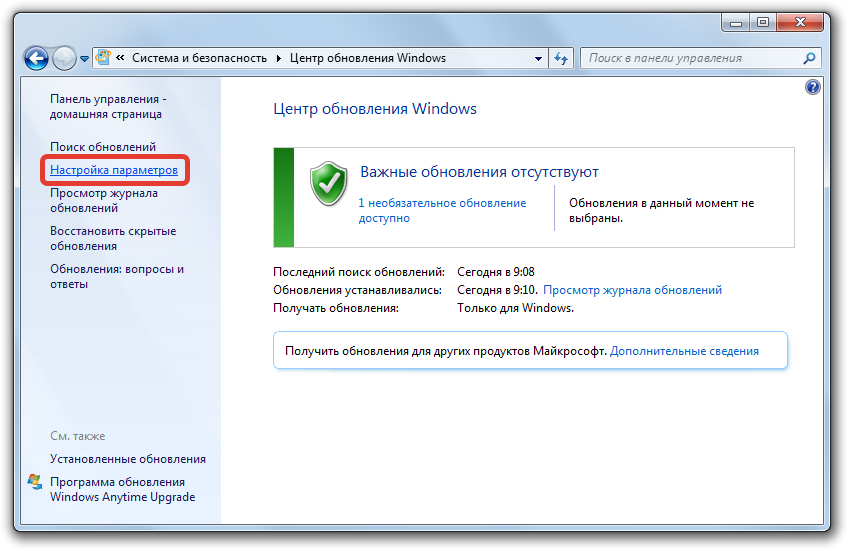The image size is (849, 551).
Task: Open Help with blue question mark icon
Action: point(812,87)
